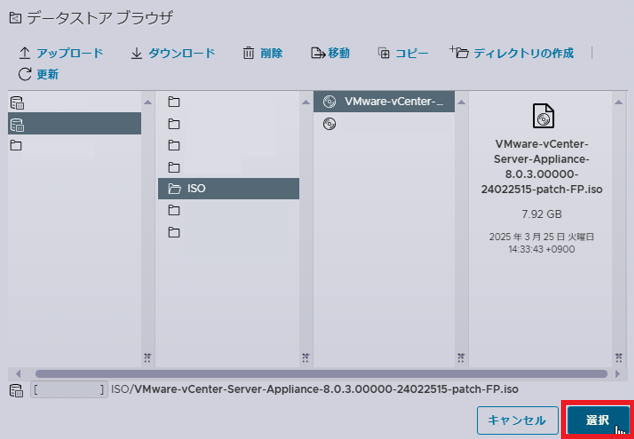Screen dimensions: 634x439
Task: Click the horizontal scrollbar track
Action: (300, 374)
